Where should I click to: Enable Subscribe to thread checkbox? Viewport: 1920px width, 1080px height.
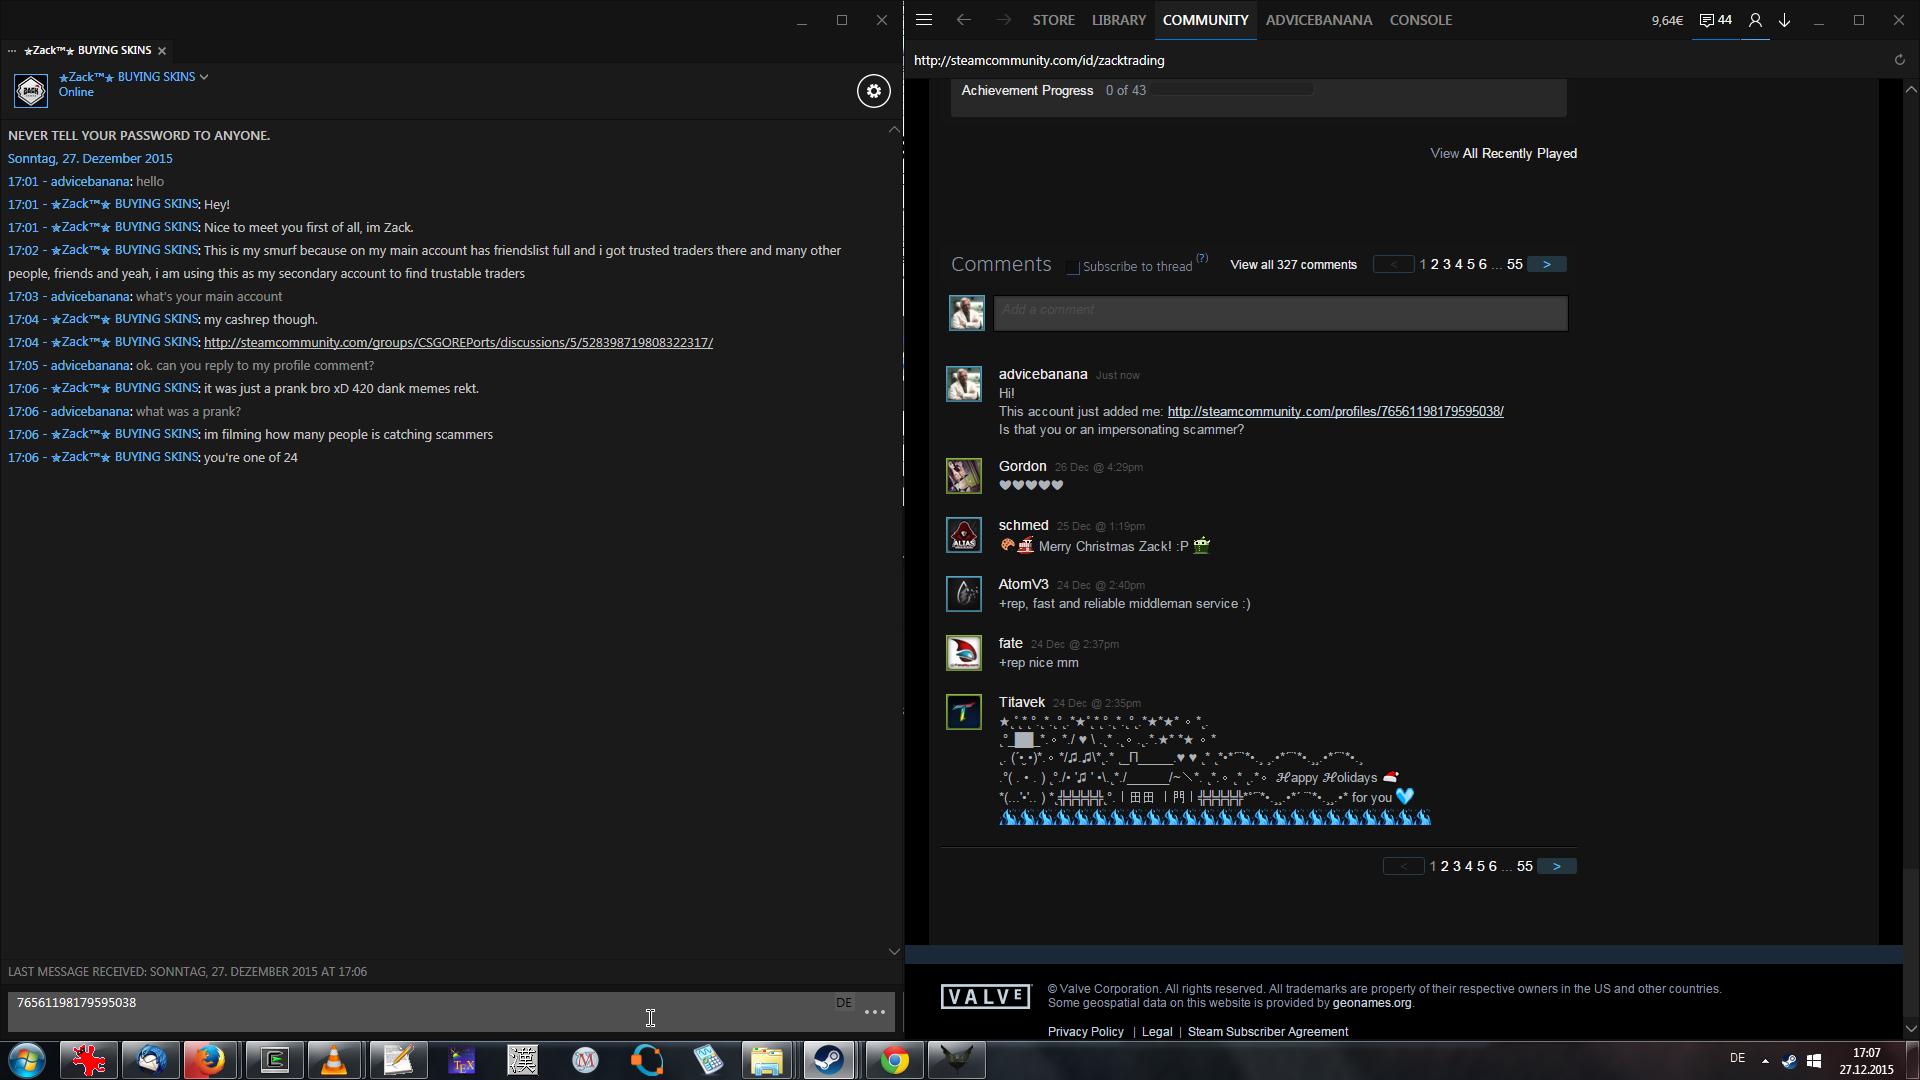tap(1073, 267)
